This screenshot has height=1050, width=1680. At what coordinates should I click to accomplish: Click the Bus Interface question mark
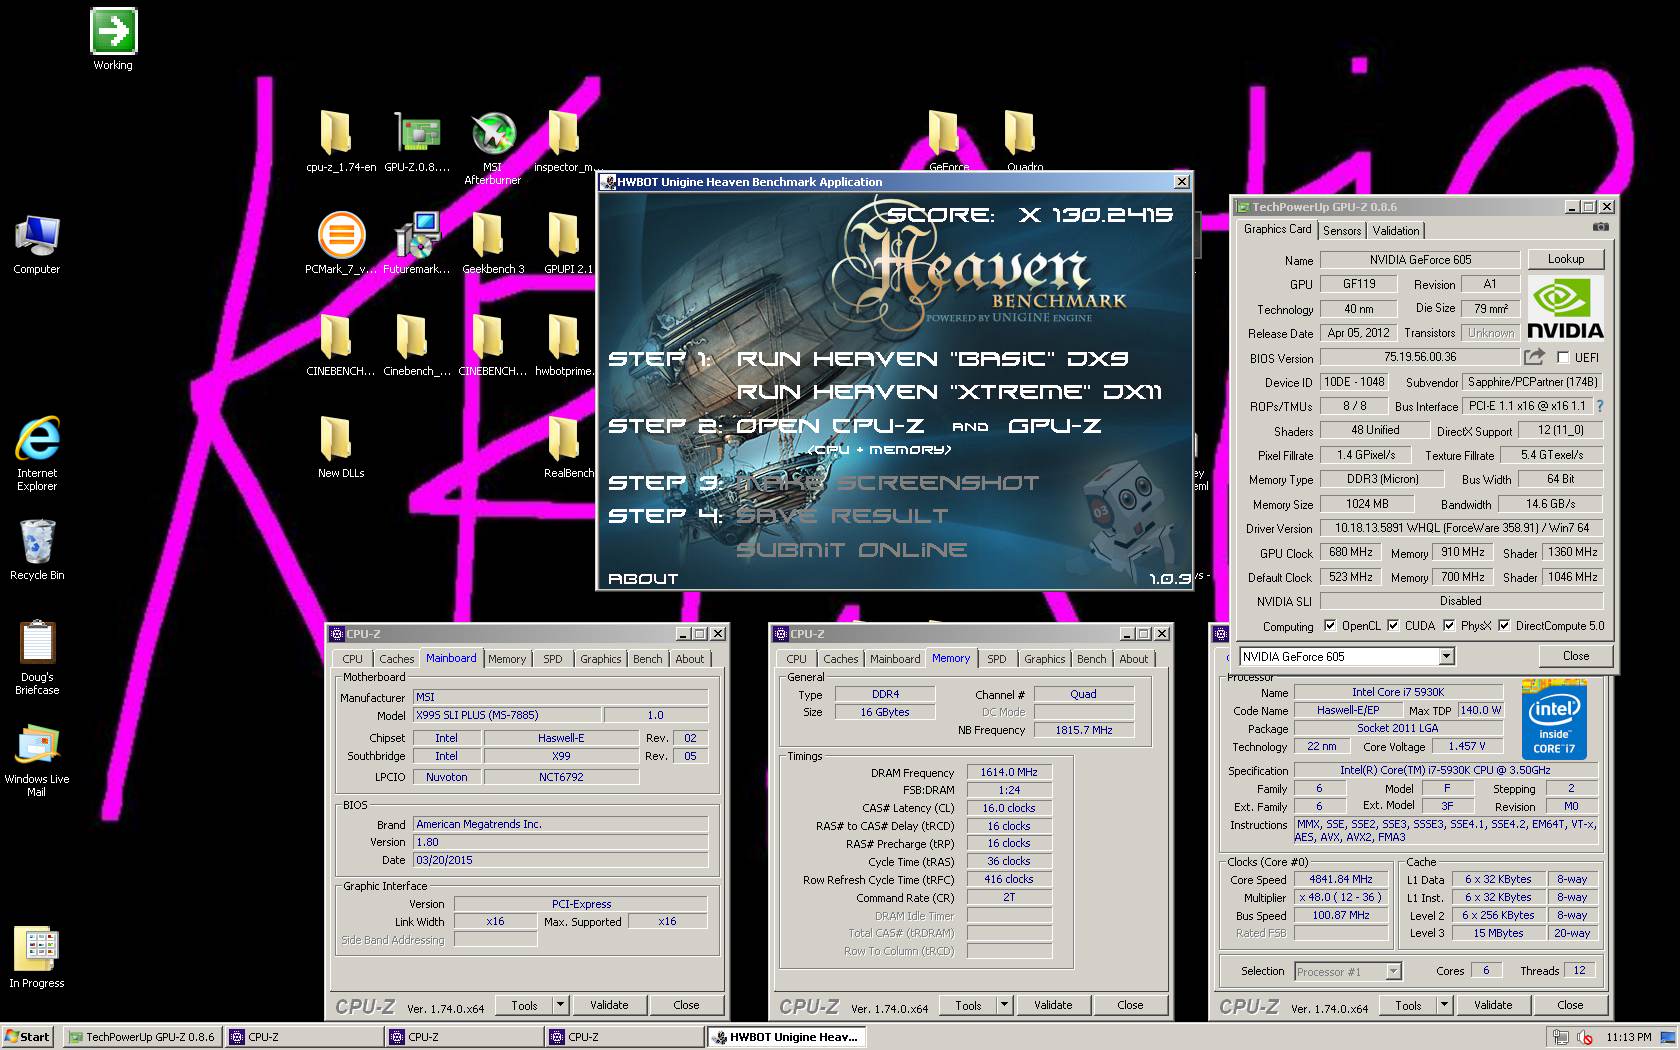click(x=1600, y=406)
